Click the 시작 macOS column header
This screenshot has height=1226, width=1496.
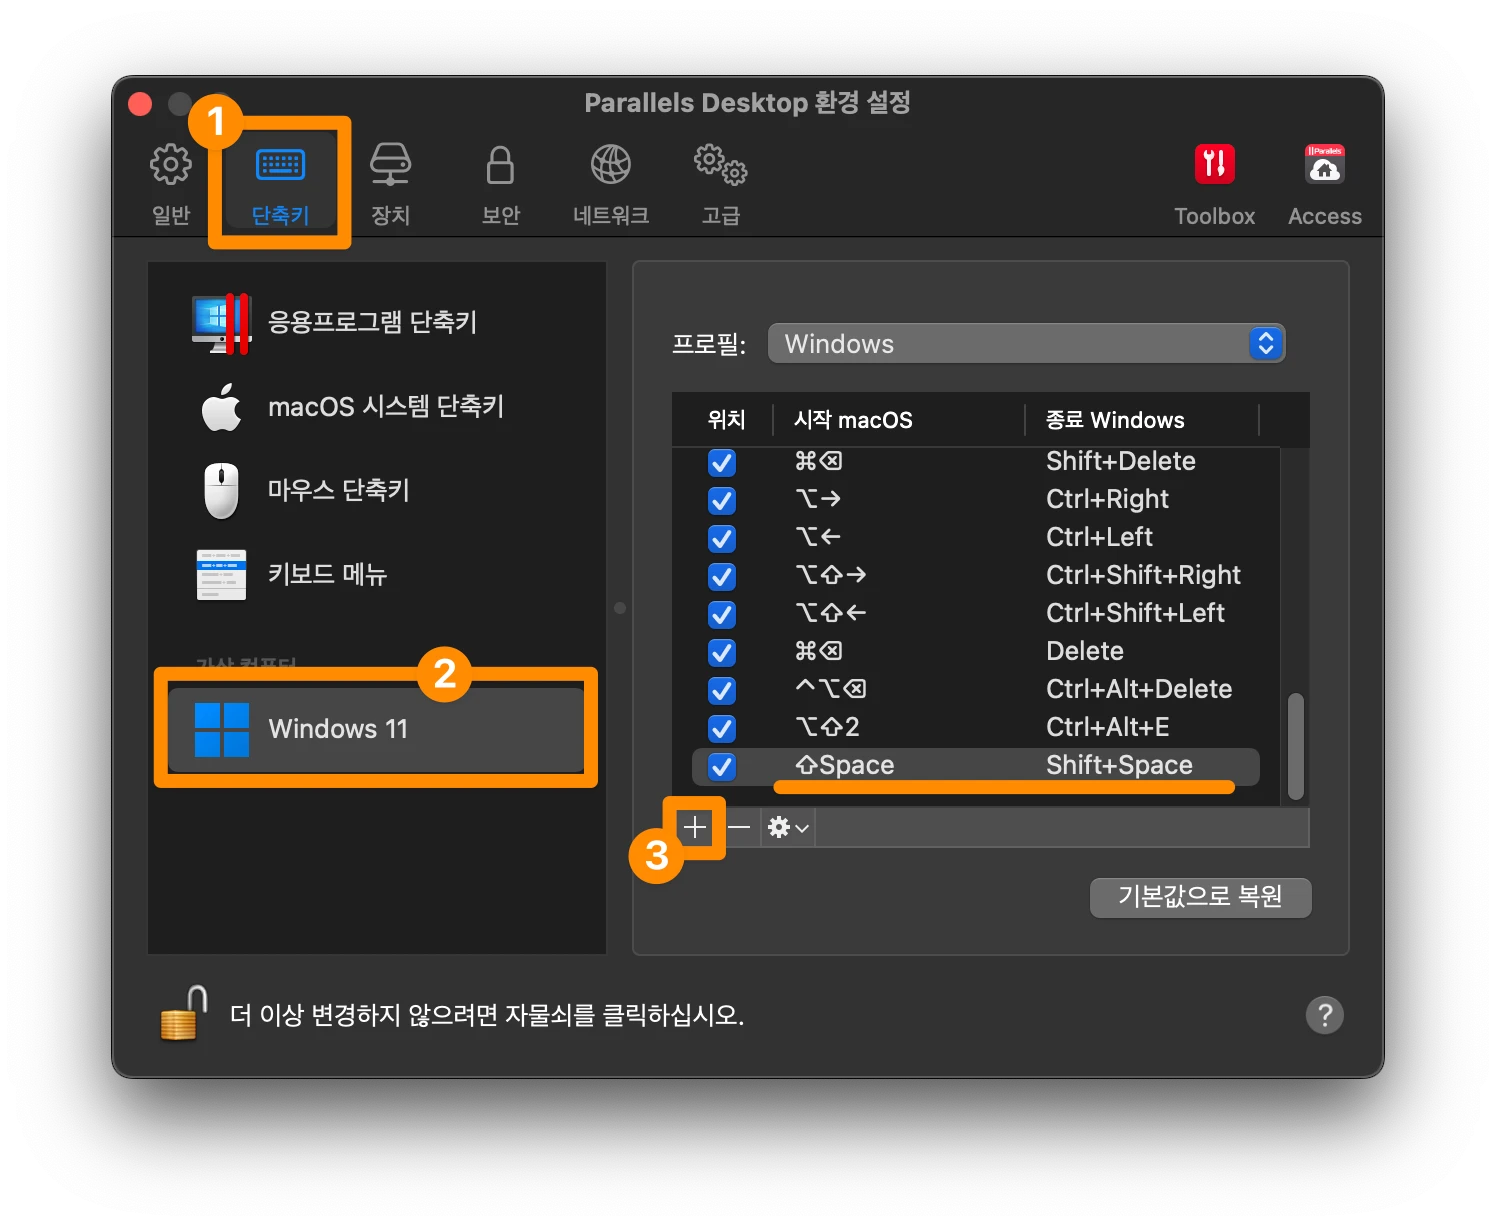point(853,420)
